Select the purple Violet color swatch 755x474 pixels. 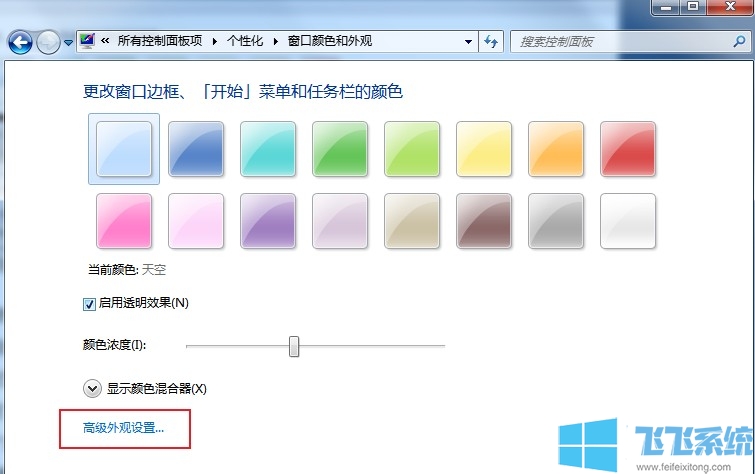click(268, 221)
